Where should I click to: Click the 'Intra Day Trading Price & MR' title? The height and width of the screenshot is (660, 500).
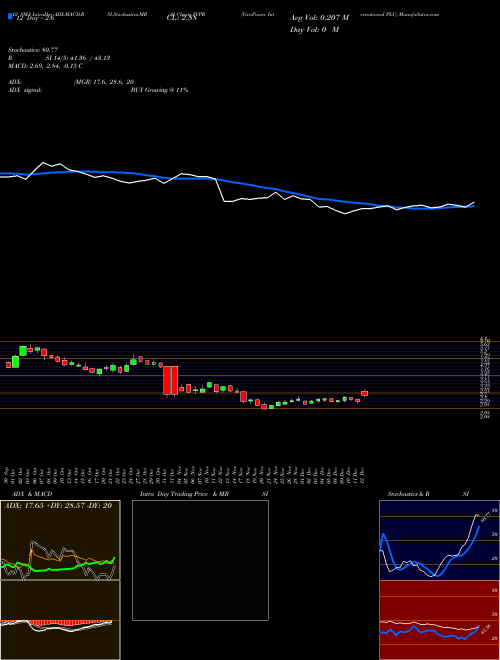click(x=184, y=494)
